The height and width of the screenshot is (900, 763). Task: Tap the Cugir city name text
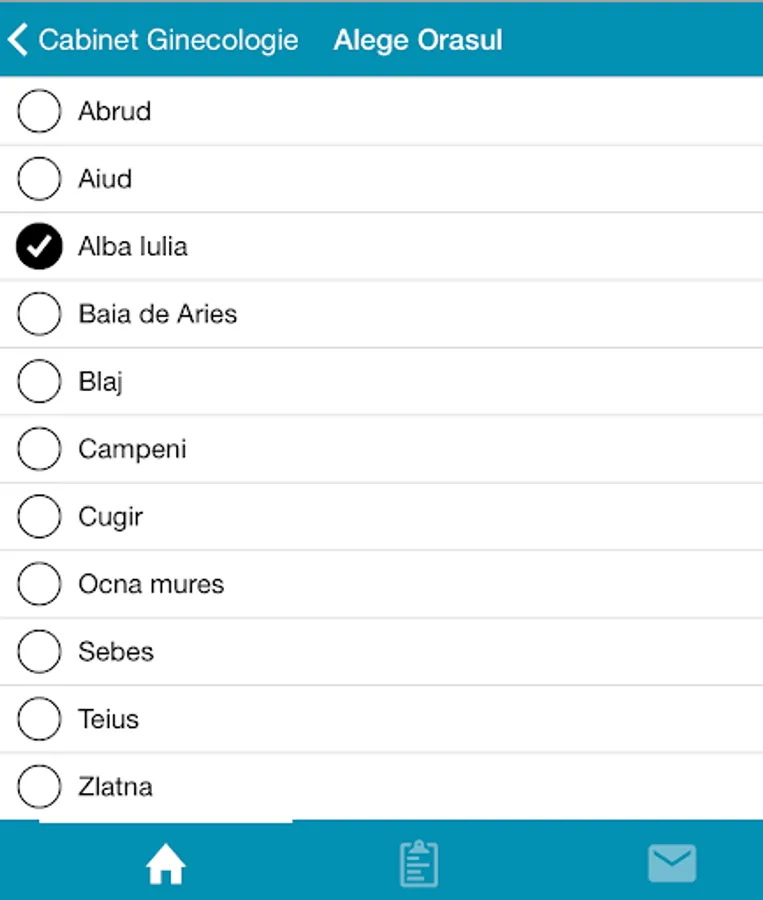click(111, 517)
